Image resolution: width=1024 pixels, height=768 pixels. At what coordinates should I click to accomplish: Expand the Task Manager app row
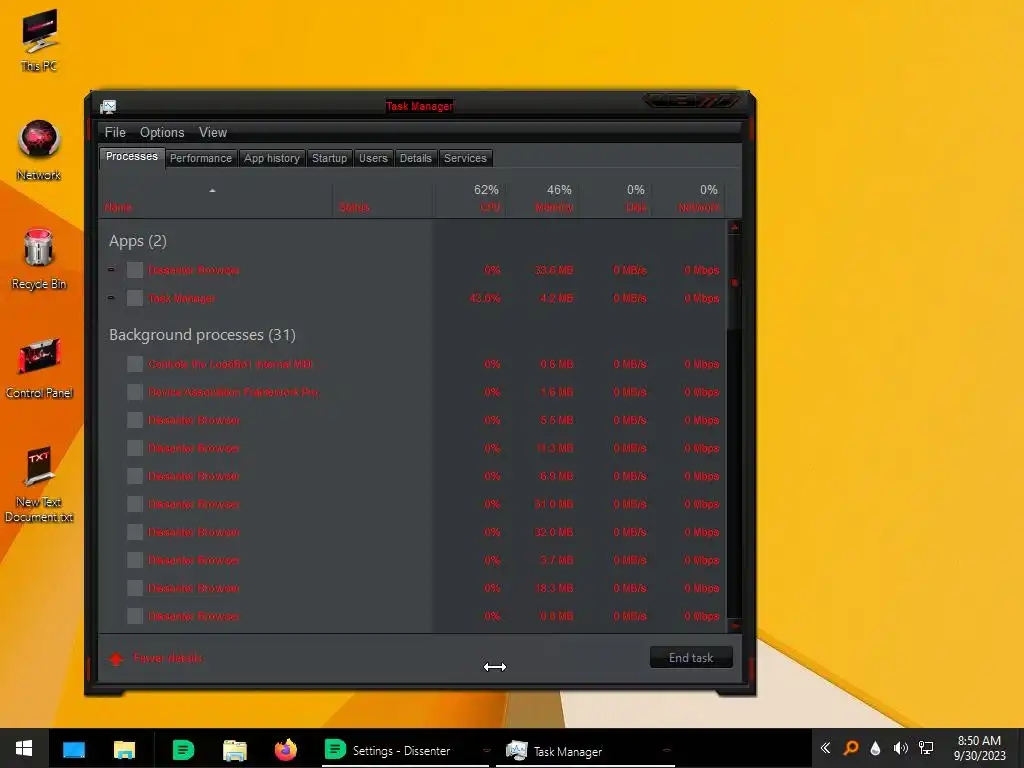[111, 298]
